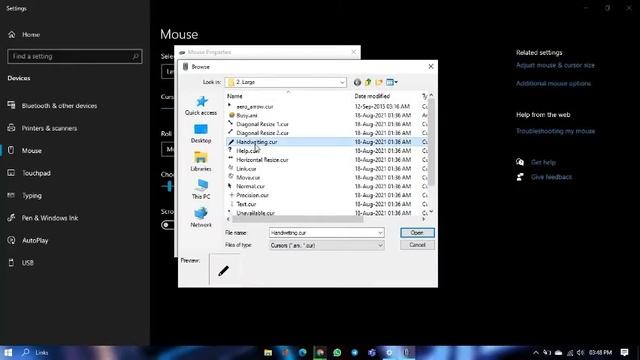Click the Cancel button
Viewport: 640px width, 360px height.
click(x=417, y=245)
